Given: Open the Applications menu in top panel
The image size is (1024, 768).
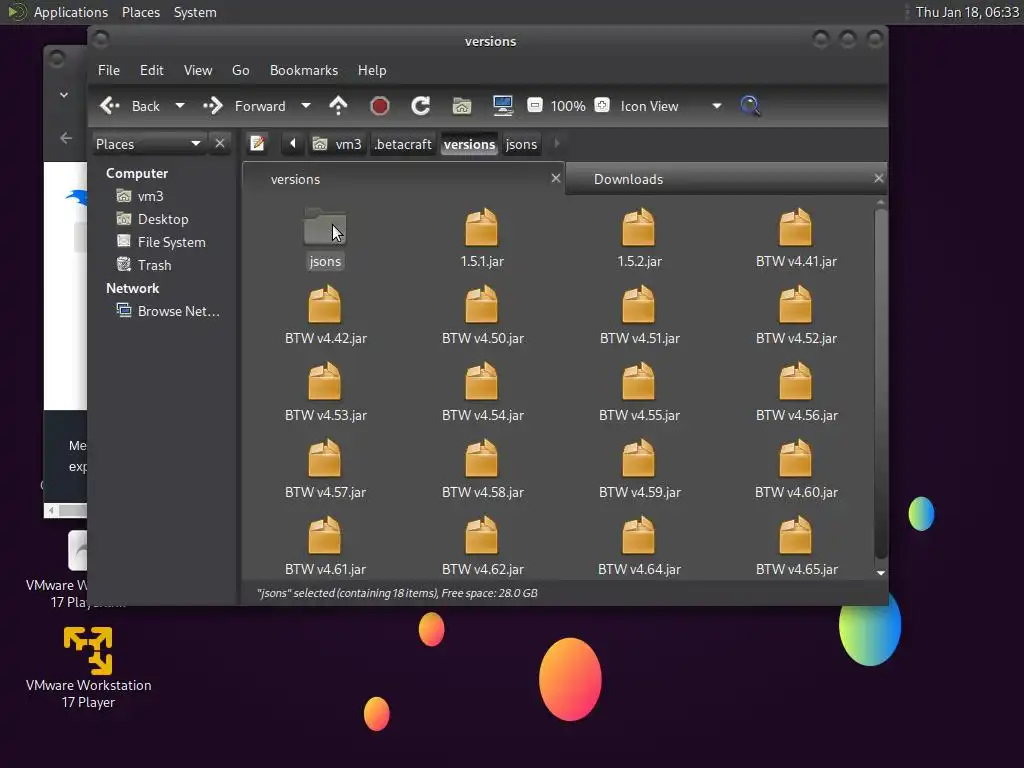Looking at the screenshot, I should coord(70,12).
